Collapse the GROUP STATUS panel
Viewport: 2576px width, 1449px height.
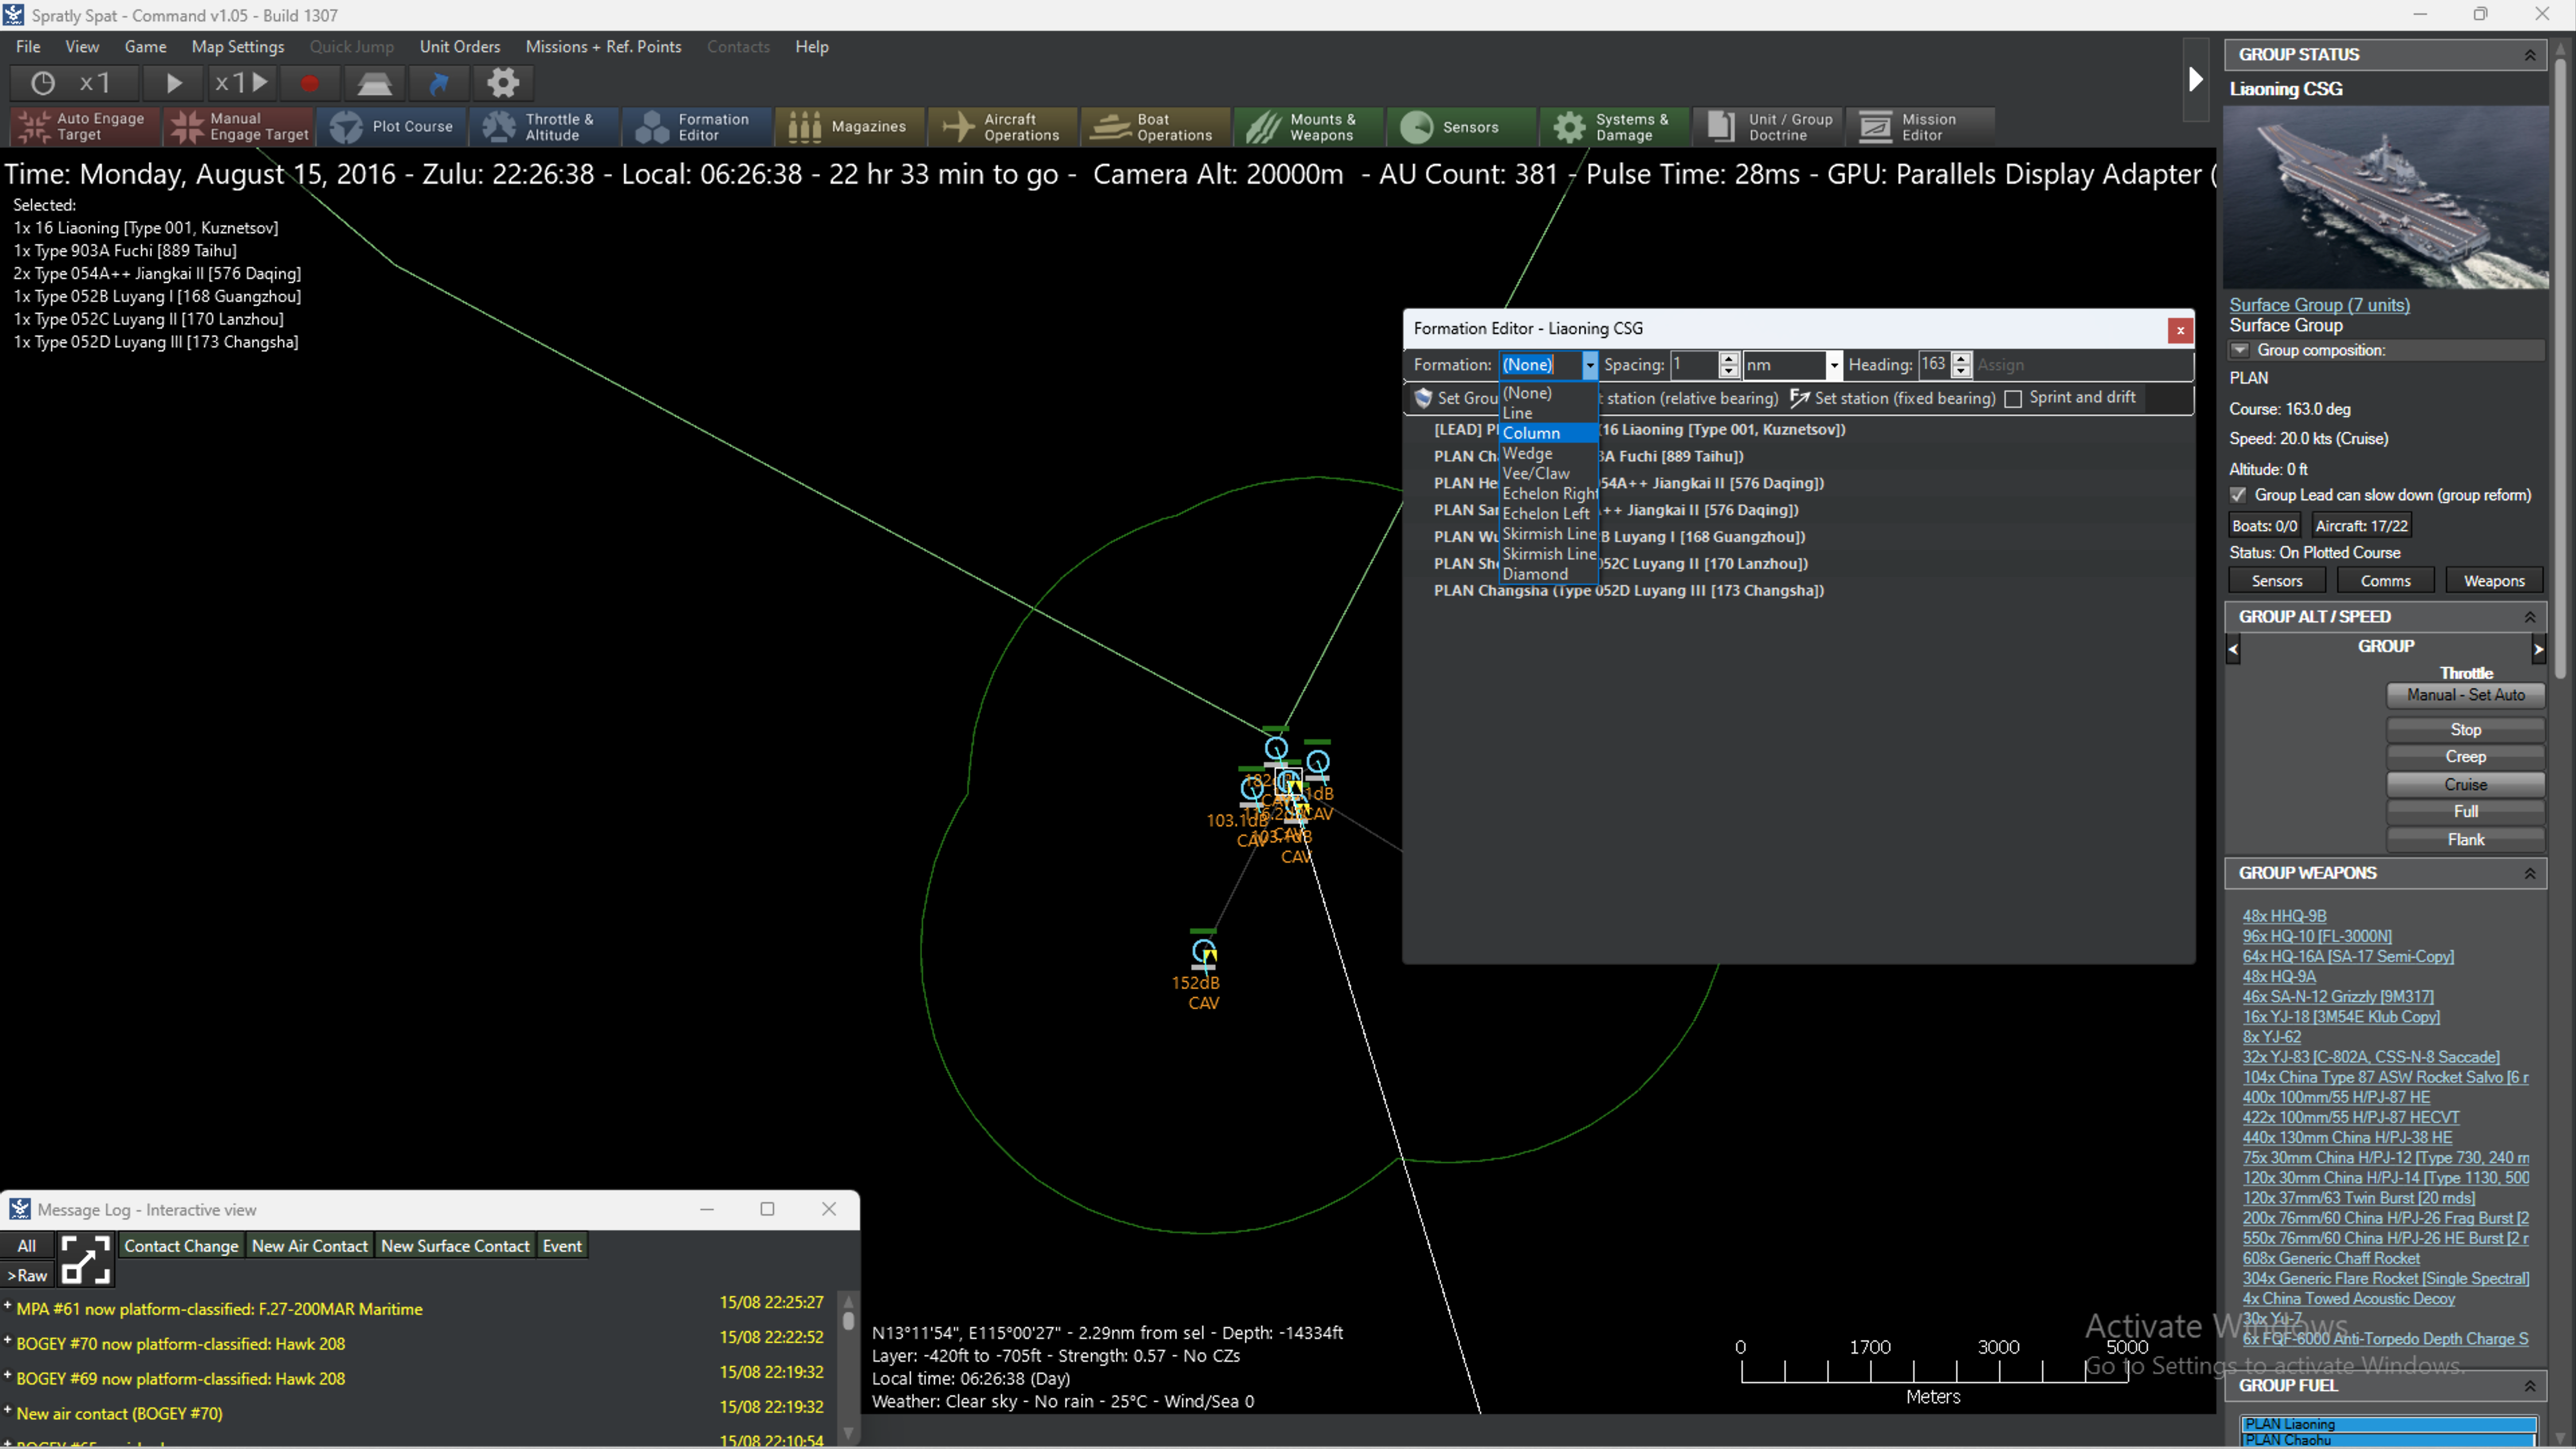coord(2529,55)
